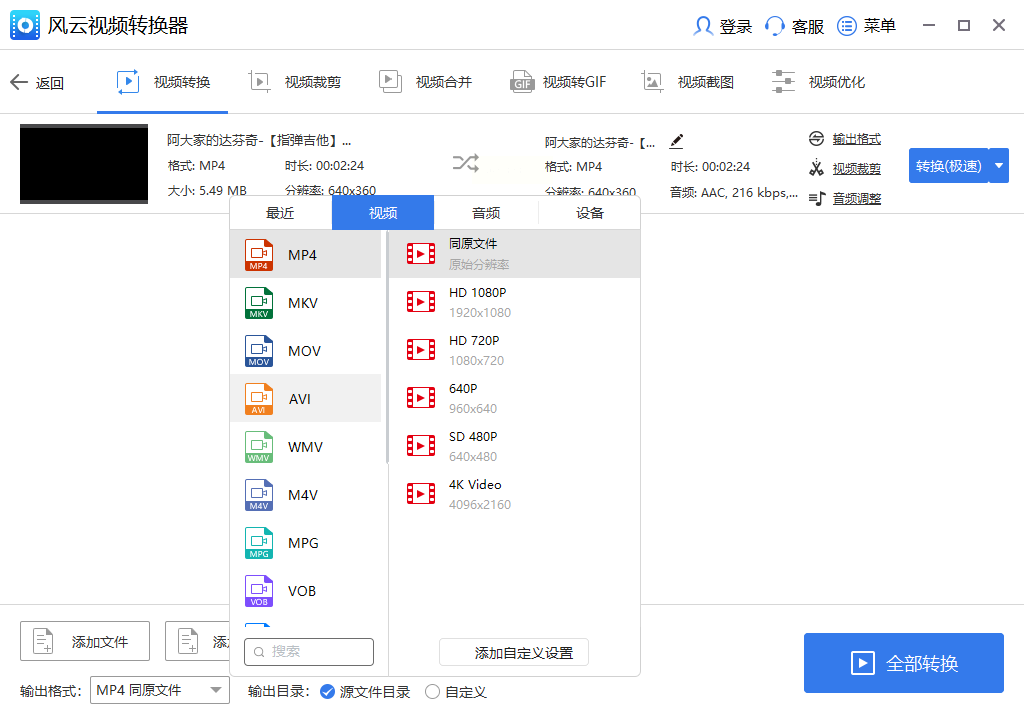The width and height of the screenshot is (1024, 720).
Task: Click 添加自定义设置 button
Action: 514,653
